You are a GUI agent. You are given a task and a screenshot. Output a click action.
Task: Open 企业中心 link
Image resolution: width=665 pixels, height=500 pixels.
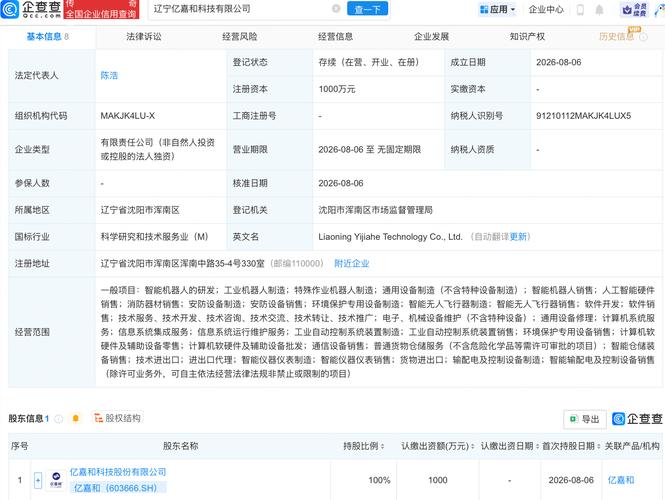(x=546, y=9)
